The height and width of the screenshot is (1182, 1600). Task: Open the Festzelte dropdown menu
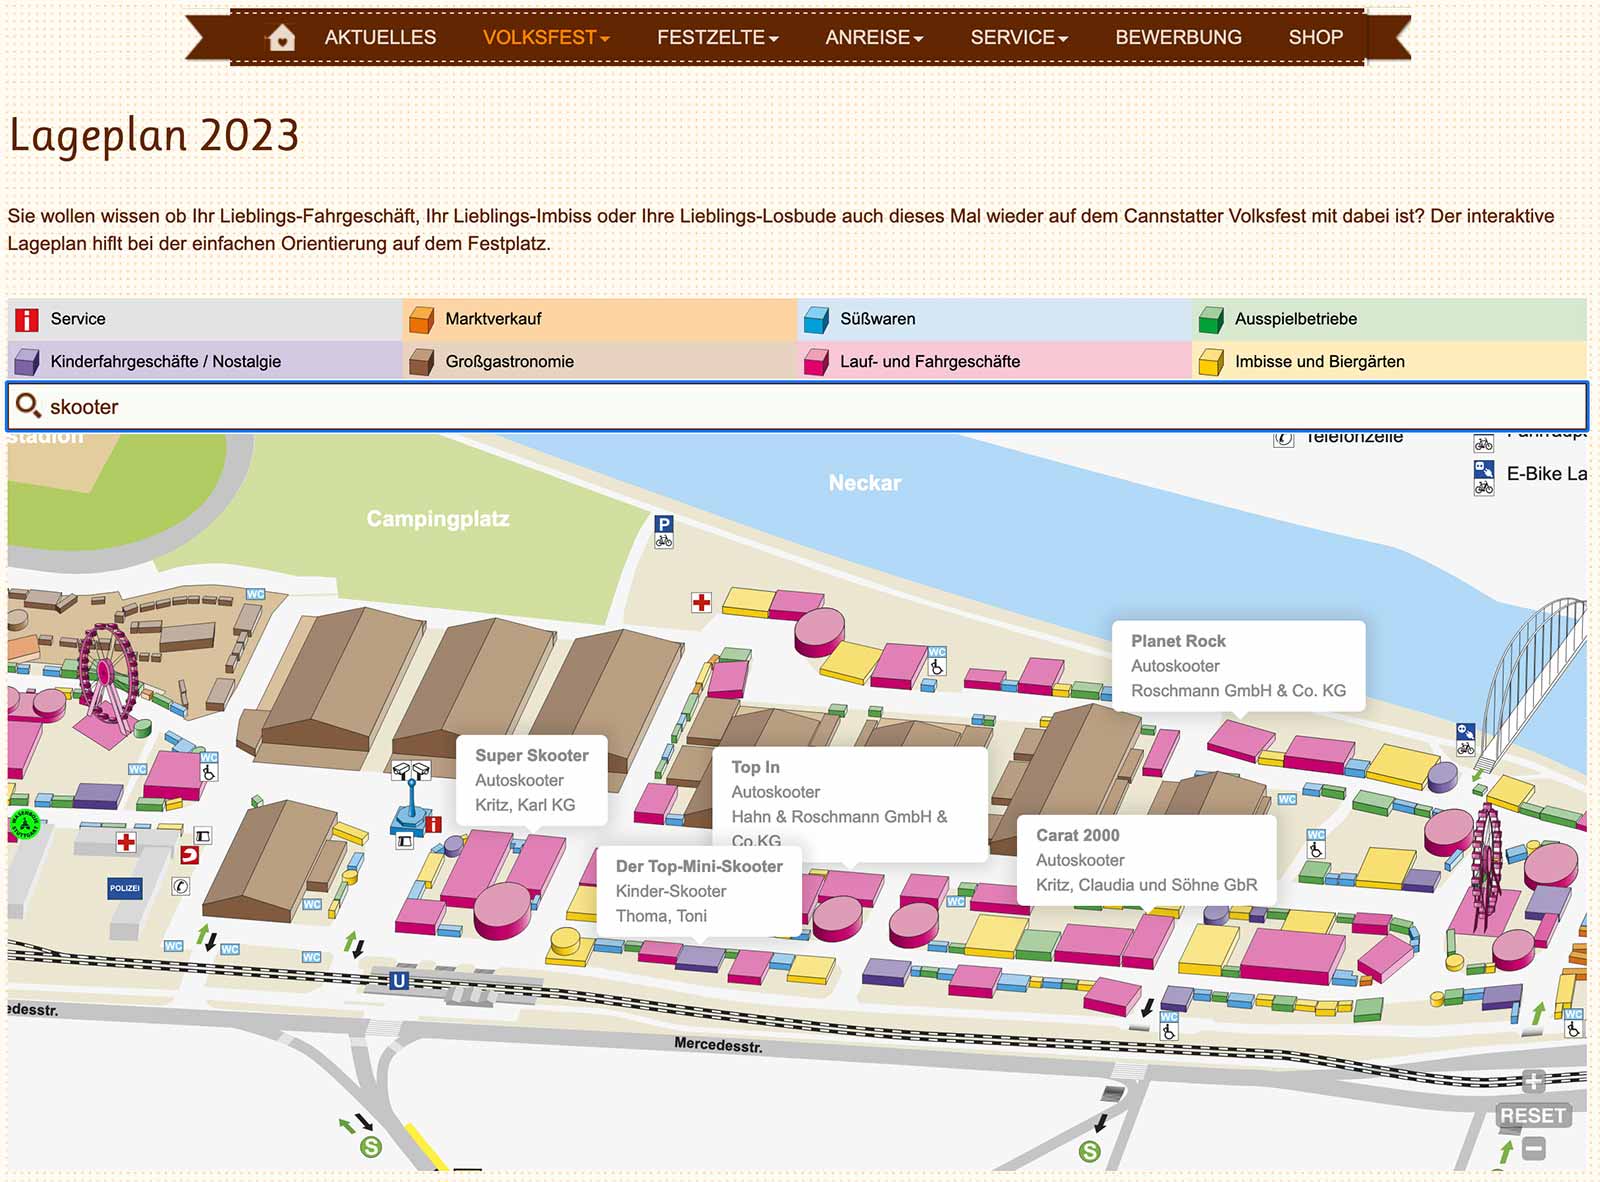(717, 38)
